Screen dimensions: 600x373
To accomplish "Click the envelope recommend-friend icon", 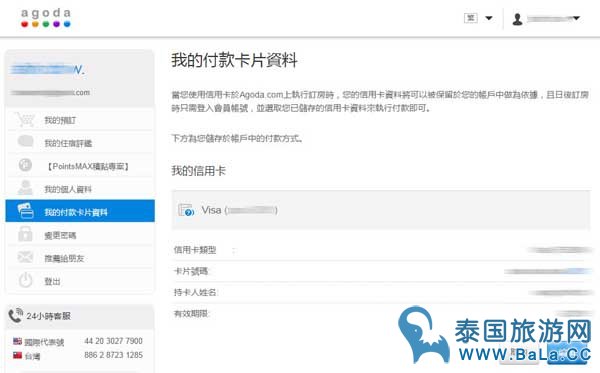I will pyautogui.click(x=25, y=257).
